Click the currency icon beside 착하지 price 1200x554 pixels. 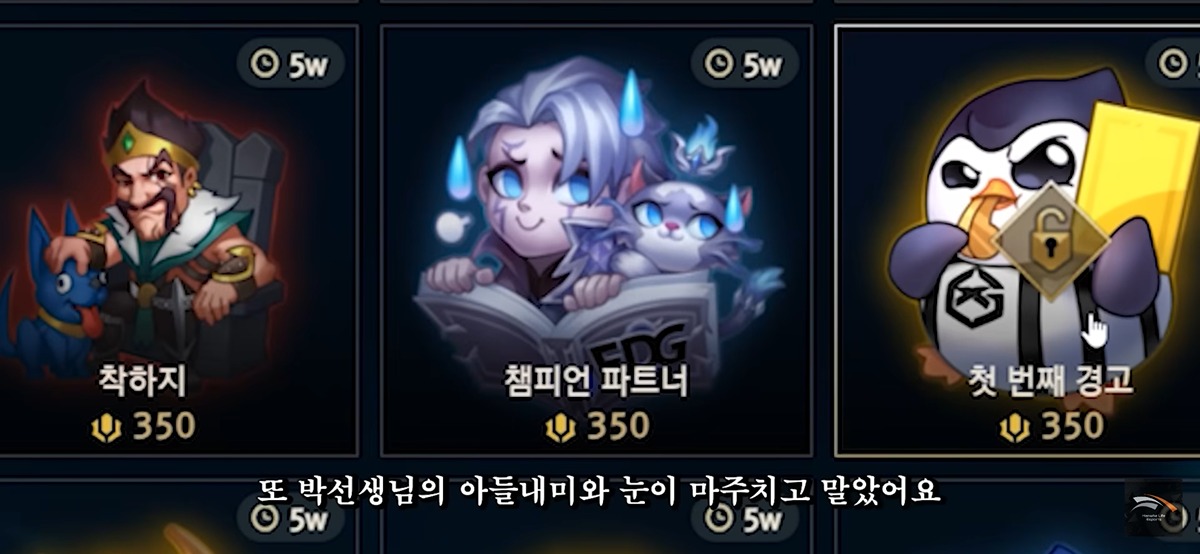(x=106, y=427)
